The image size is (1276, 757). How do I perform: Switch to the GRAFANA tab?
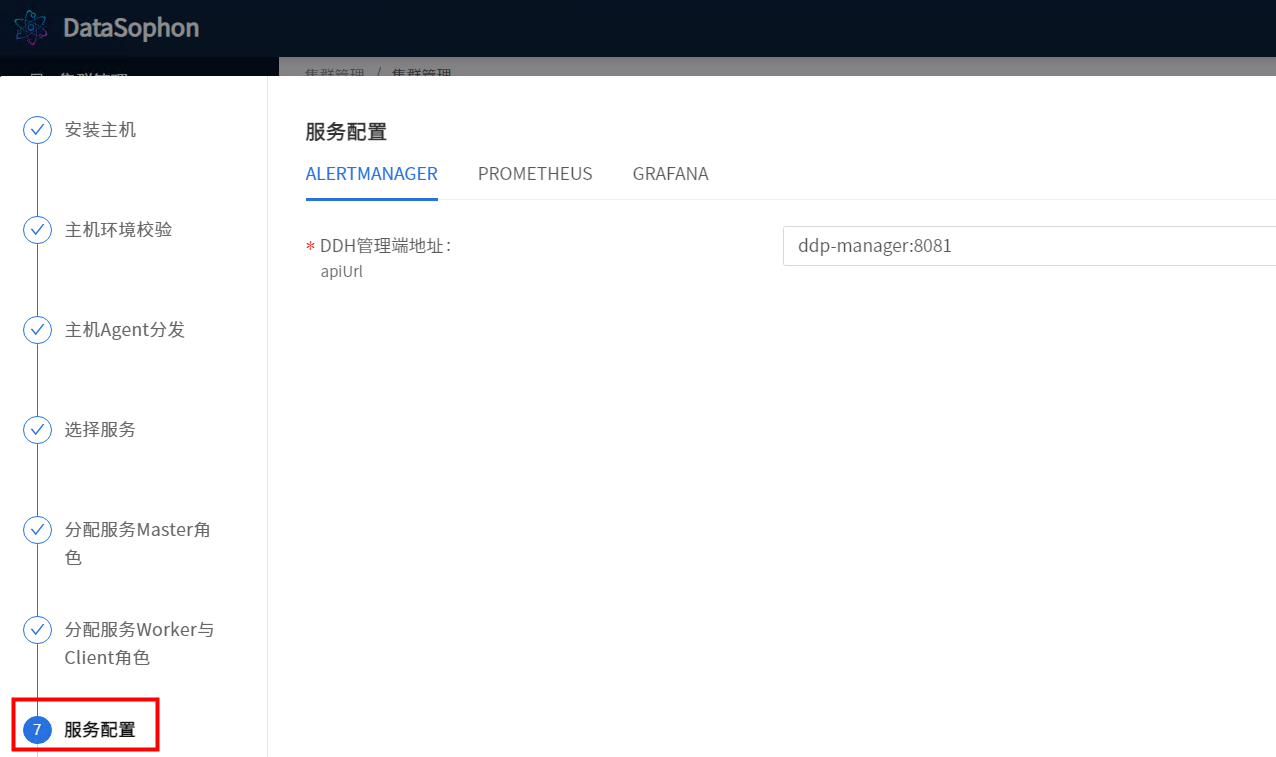pyautogui.click(x=671, y=174)
